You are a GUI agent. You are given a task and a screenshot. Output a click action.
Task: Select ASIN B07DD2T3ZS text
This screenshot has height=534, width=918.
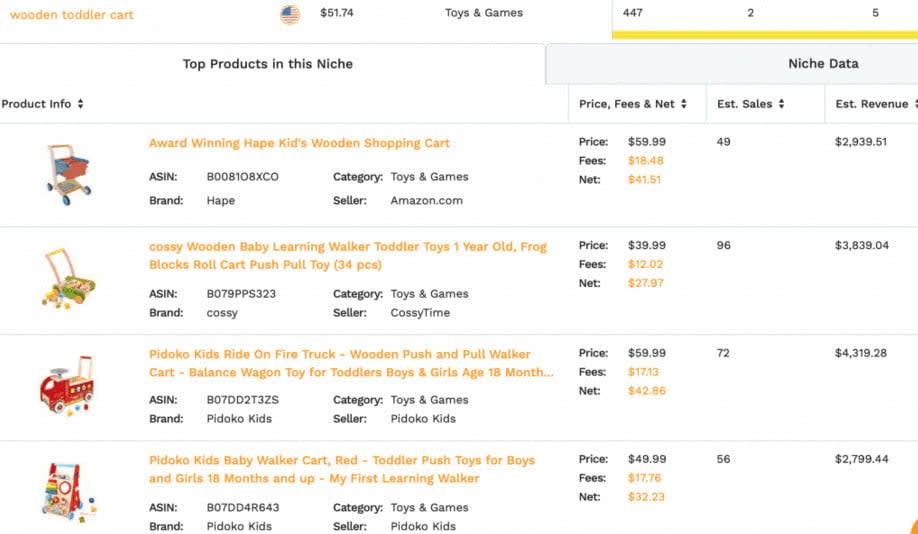coord(242,400)
